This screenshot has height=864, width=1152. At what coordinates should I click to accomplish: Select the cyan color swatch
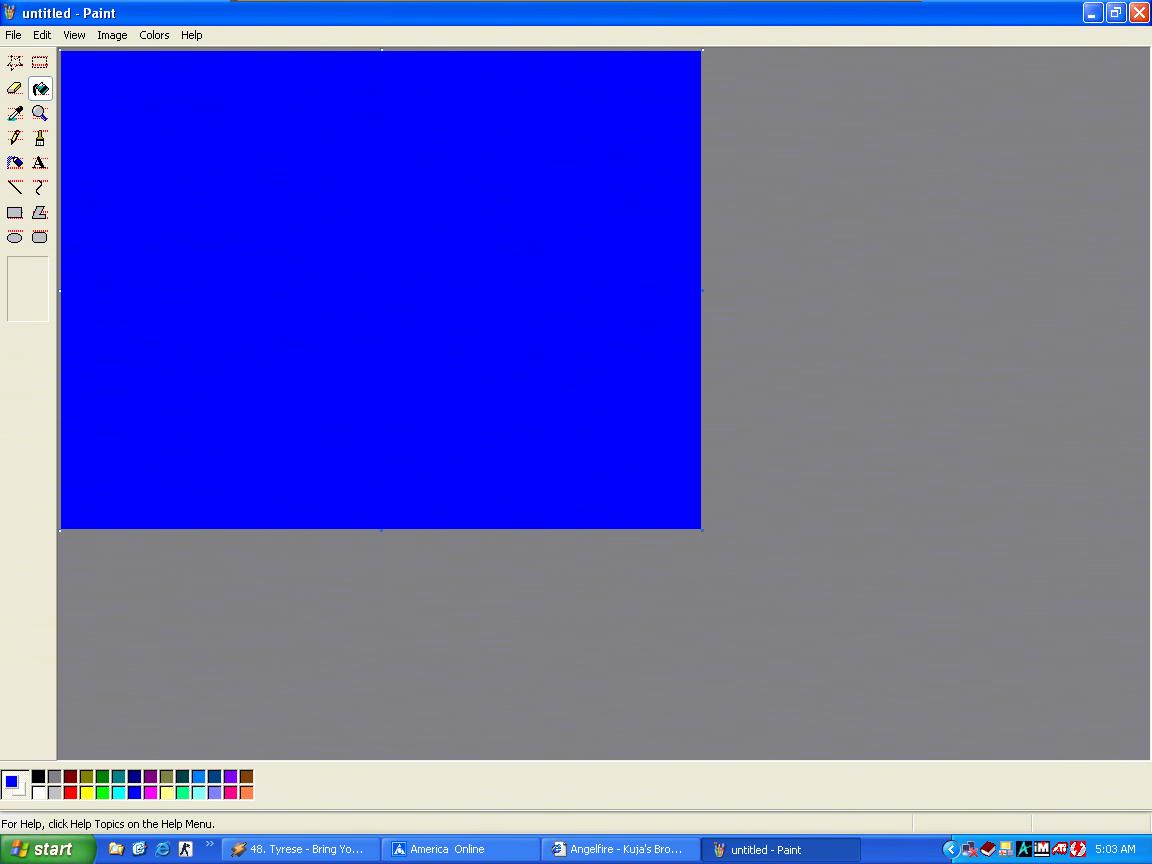(118, 793)
